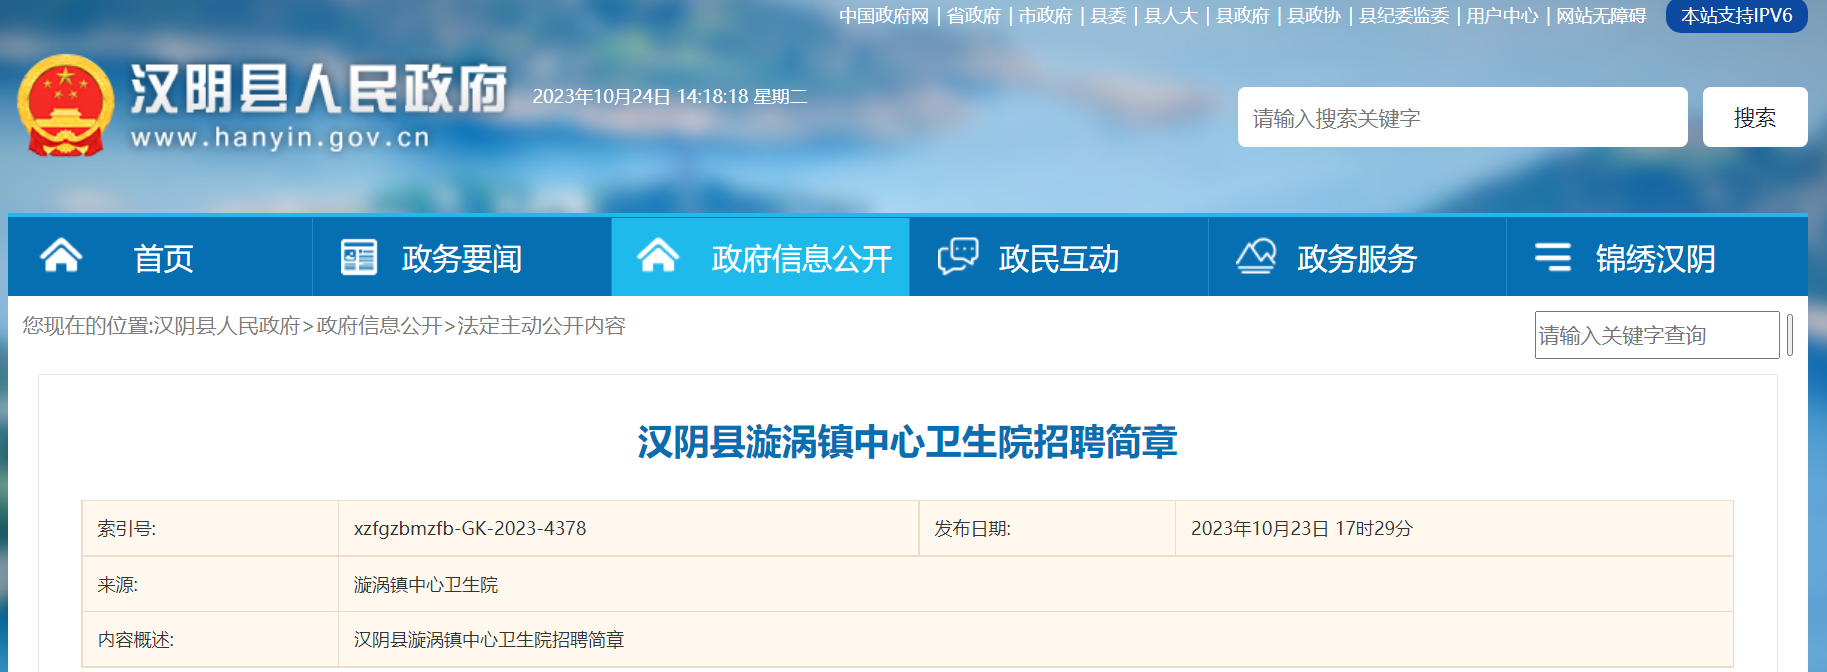Open the 中国政府网 top link
Image resolution: width=1827 pixels, height=672 pixels.
point(884,16)
